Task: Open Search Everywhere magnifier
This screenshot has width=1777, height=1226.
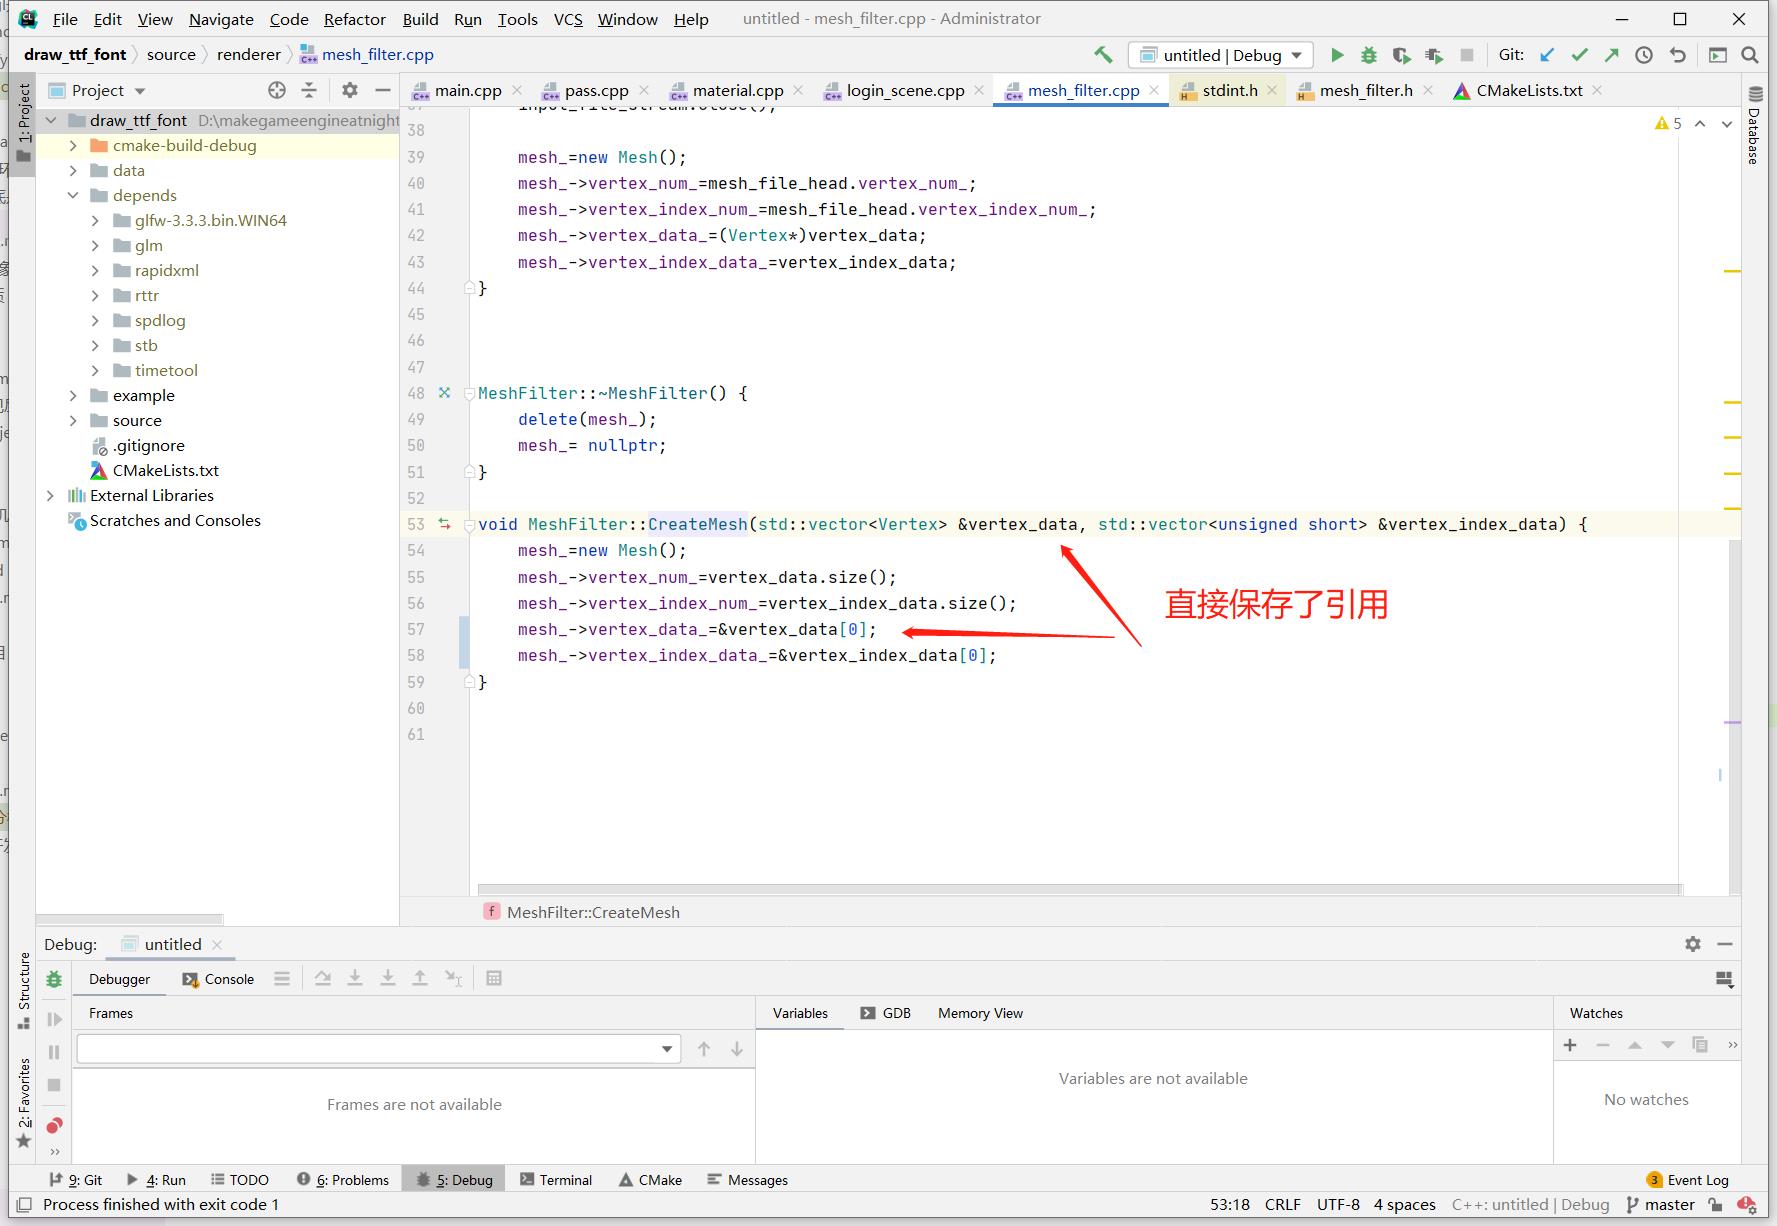Action: click(1750, 55)
